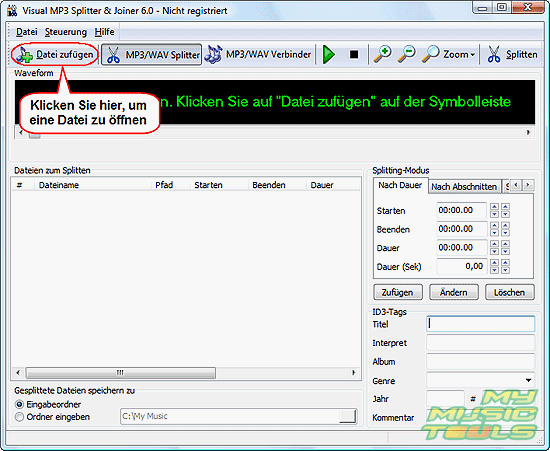Click the C:\My Music folder path field
The height and width of the screenshot is (451, 550).
click(230, 416)
